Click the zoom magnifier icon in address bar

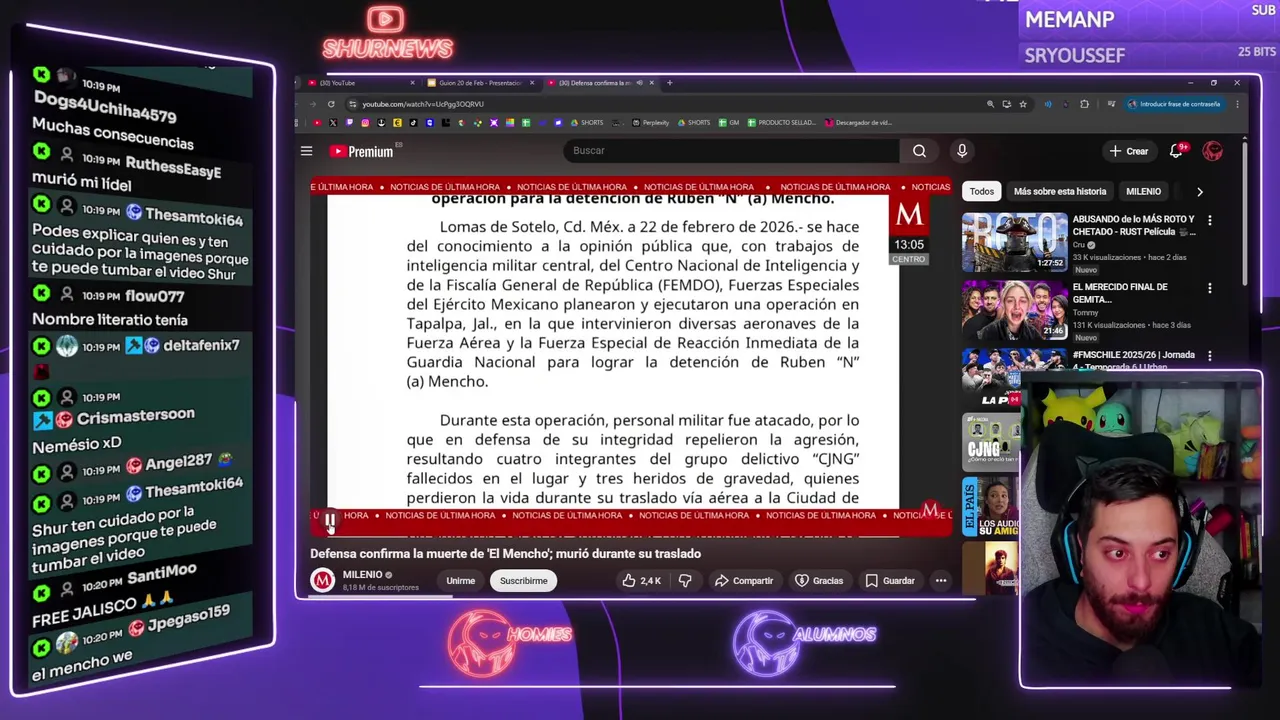[990, 104]
